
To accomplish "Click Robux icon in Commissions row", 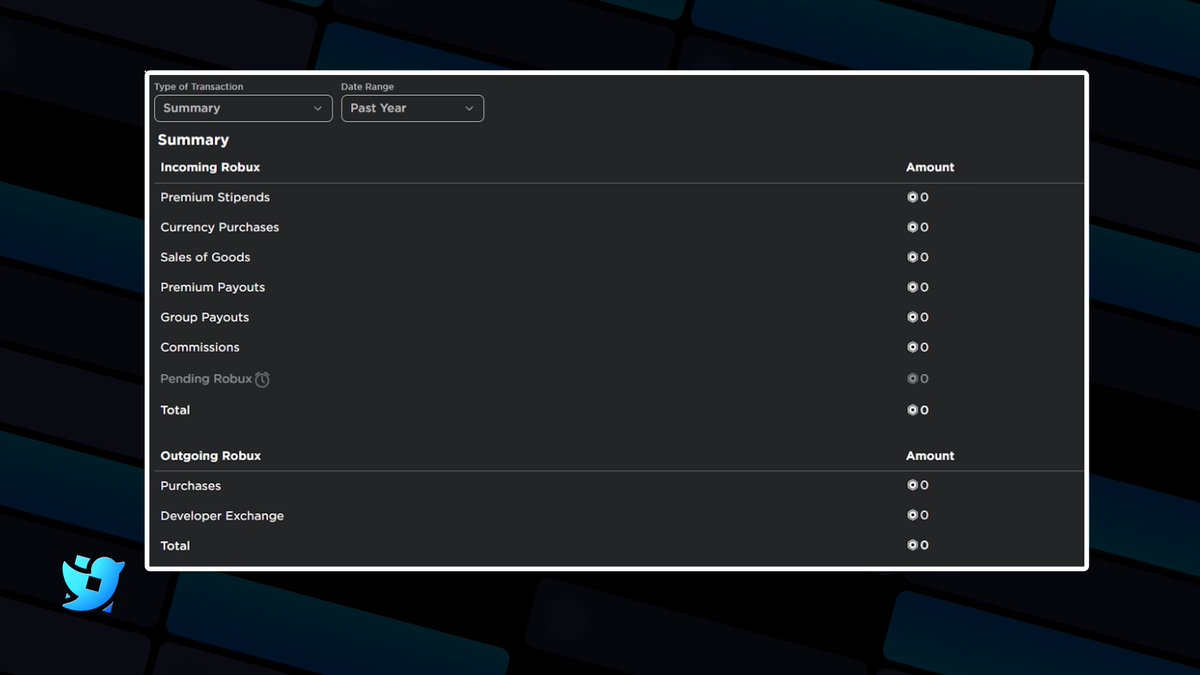I will (912, 347).
